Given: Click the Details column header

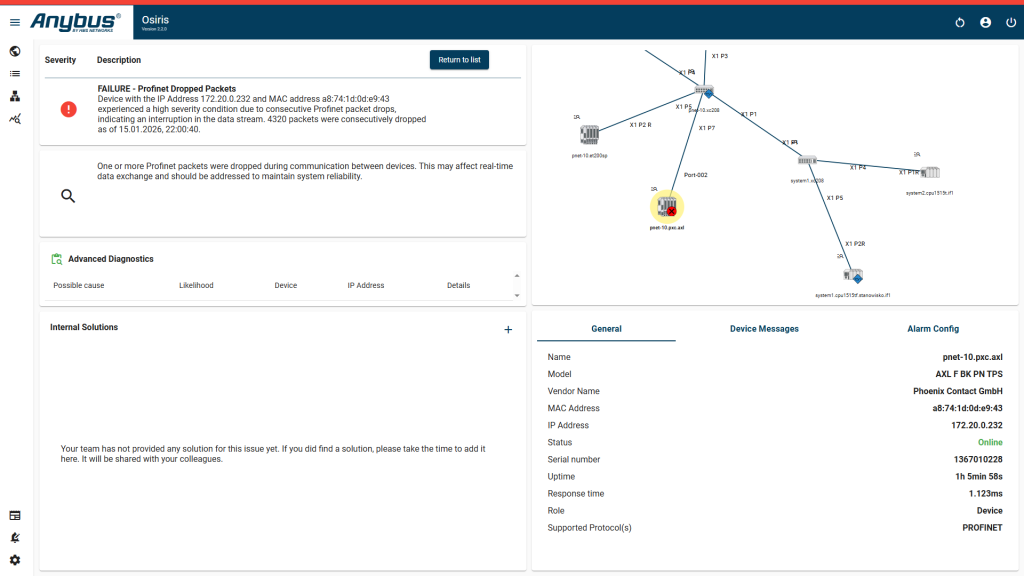Looking at the screenshot, I should click(x=458, y=285).
